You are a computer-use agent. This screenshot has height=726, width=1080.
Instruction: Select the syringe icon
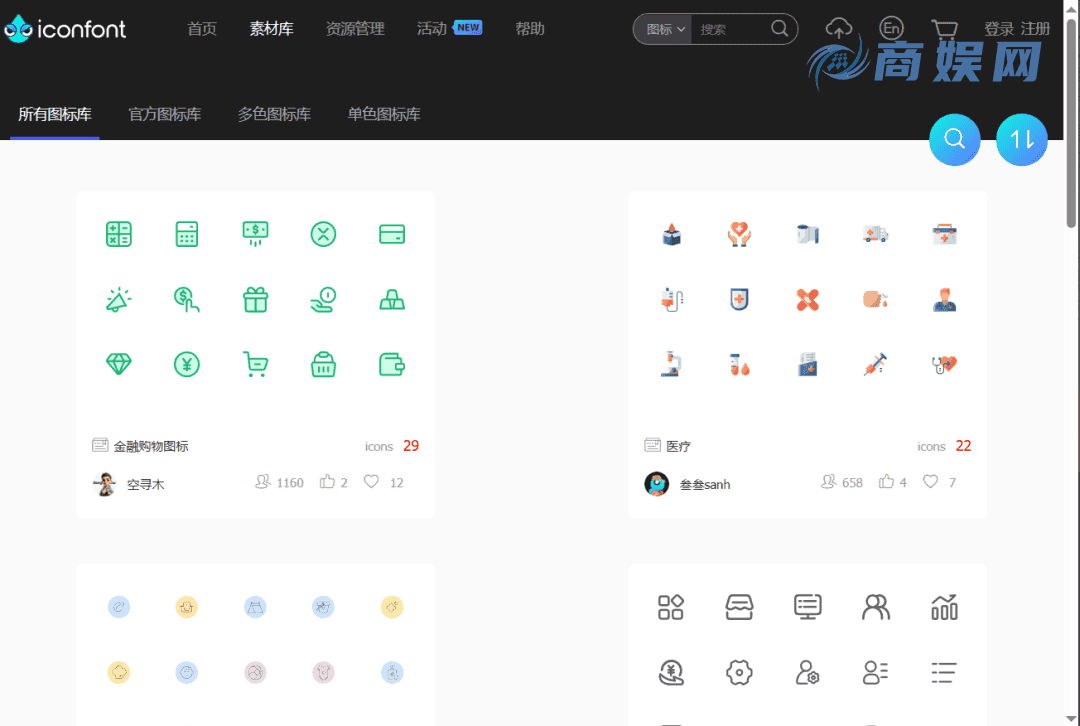pyautogui.click(x=875, y=364)
